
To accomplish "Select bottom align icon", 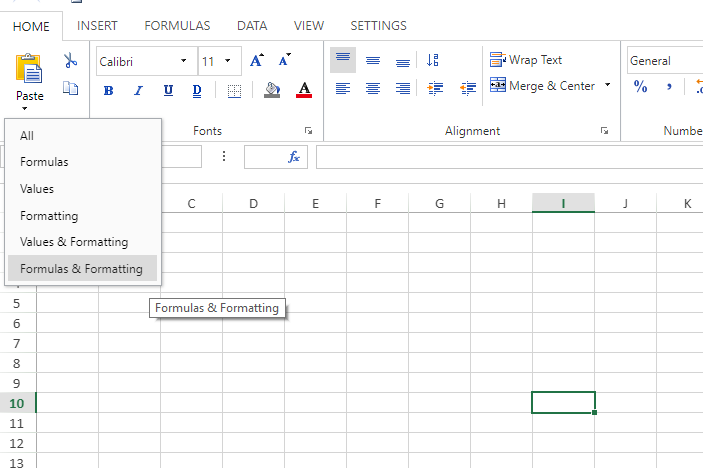I will pyautogui.click(x=403, y=61).
